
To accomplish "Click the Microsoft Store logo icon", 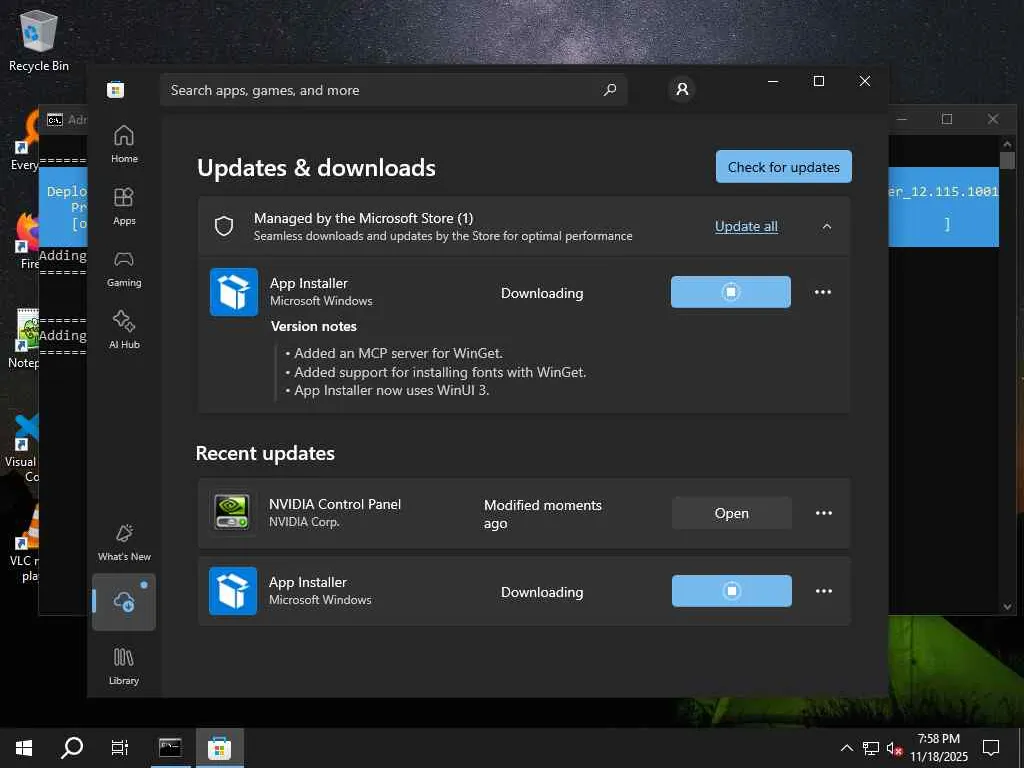I will 116,89.
